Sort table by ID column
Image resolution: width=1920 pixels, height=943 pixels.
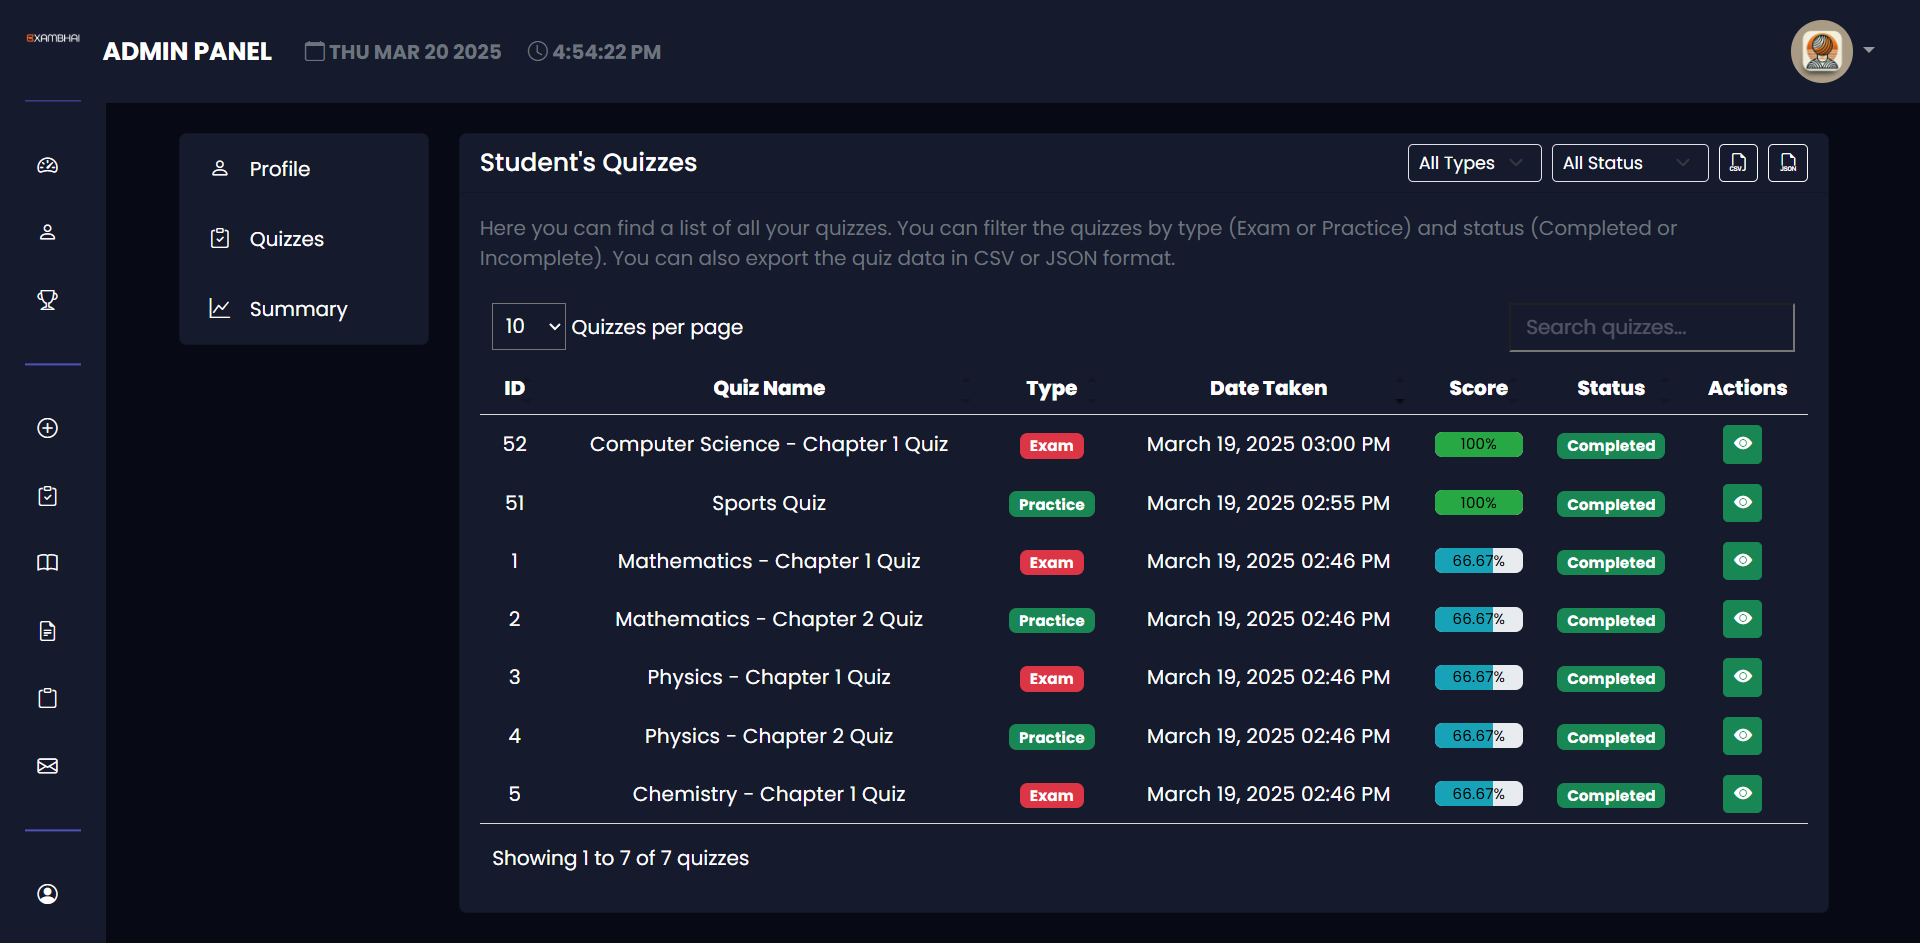[514, 388]
